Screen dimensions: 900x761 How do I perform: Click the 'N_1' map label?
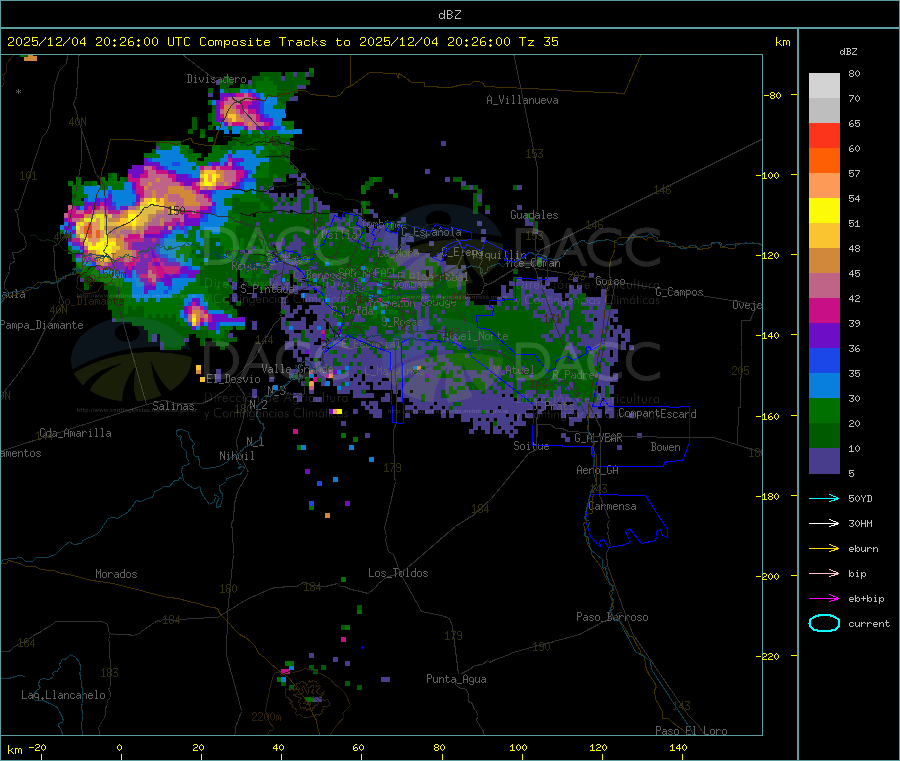255,442
